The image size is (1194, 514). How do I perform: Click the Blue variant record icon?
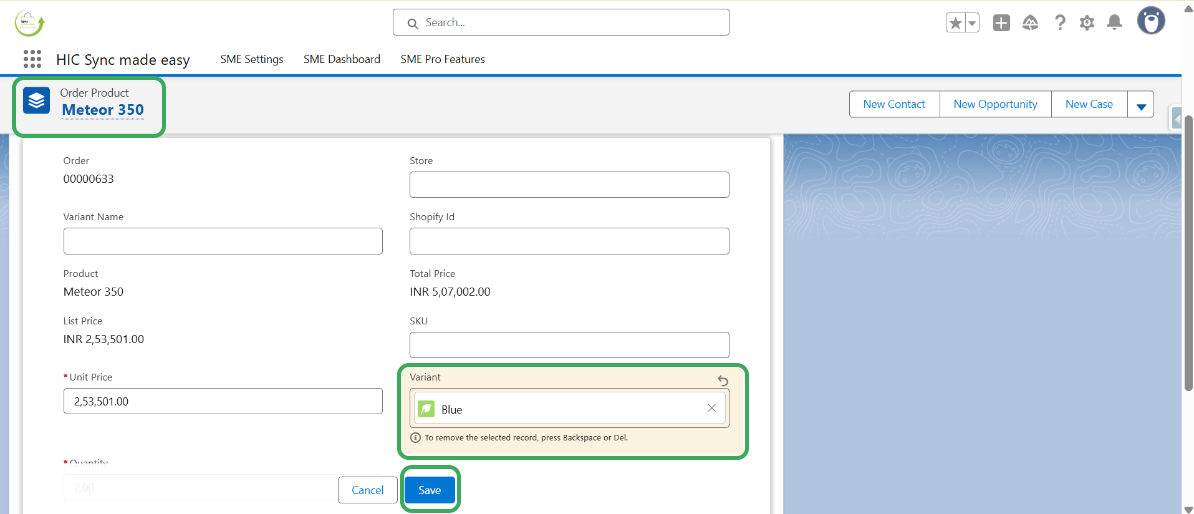[x=426, y=409]
